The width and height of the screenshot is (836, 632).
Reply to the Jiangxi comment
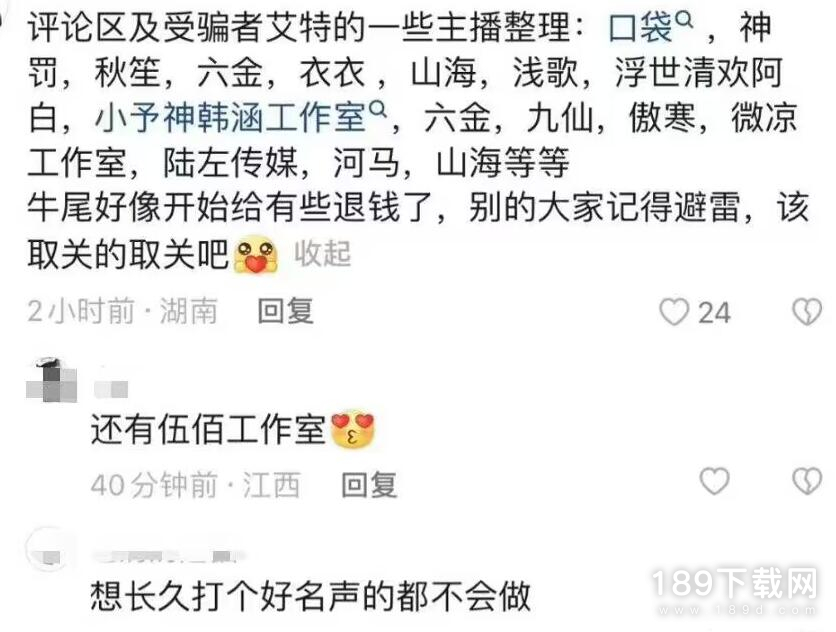369,485
